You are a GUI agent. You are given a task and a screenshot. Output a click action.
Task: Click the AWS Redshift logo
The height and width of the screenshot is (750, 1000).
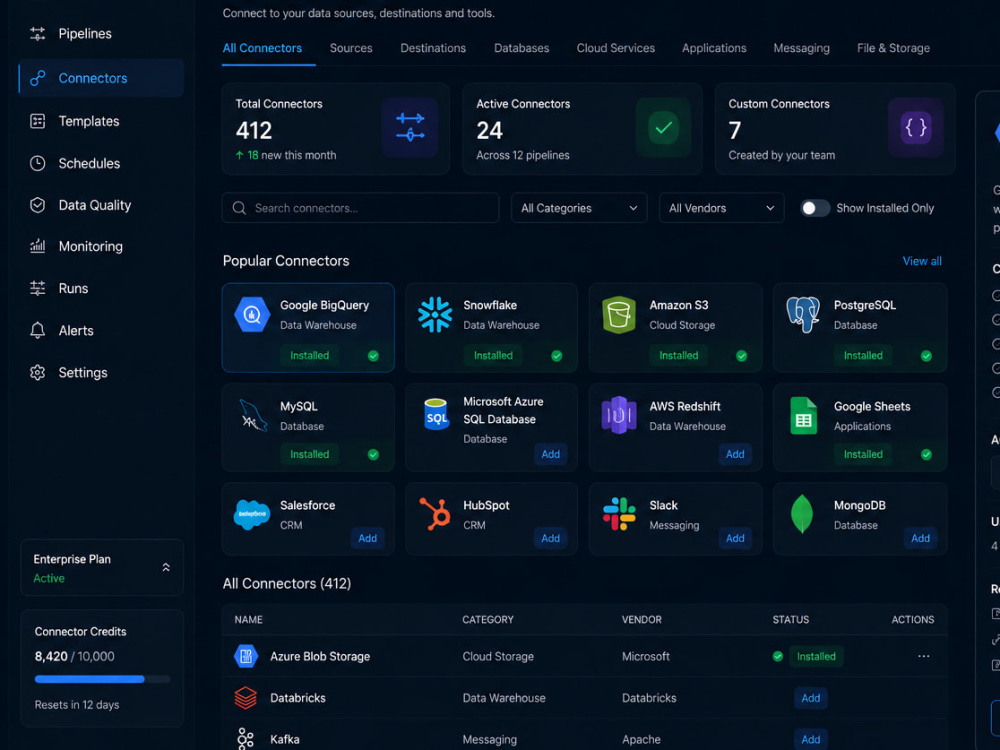619,415
